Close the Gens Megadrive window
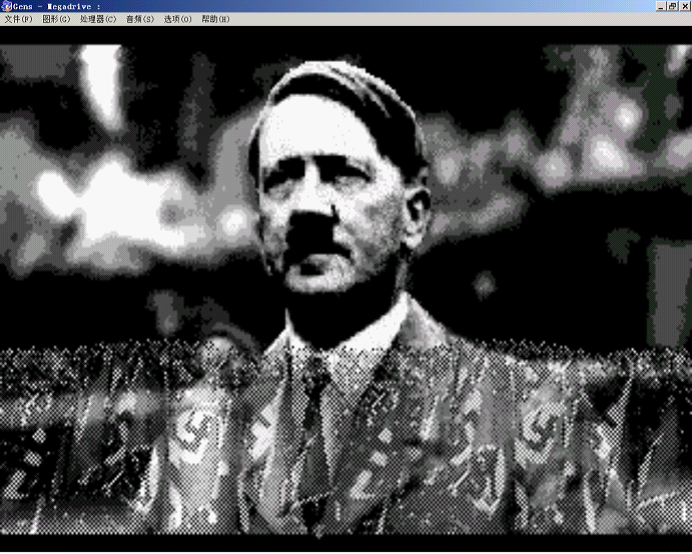 (684, 6)
